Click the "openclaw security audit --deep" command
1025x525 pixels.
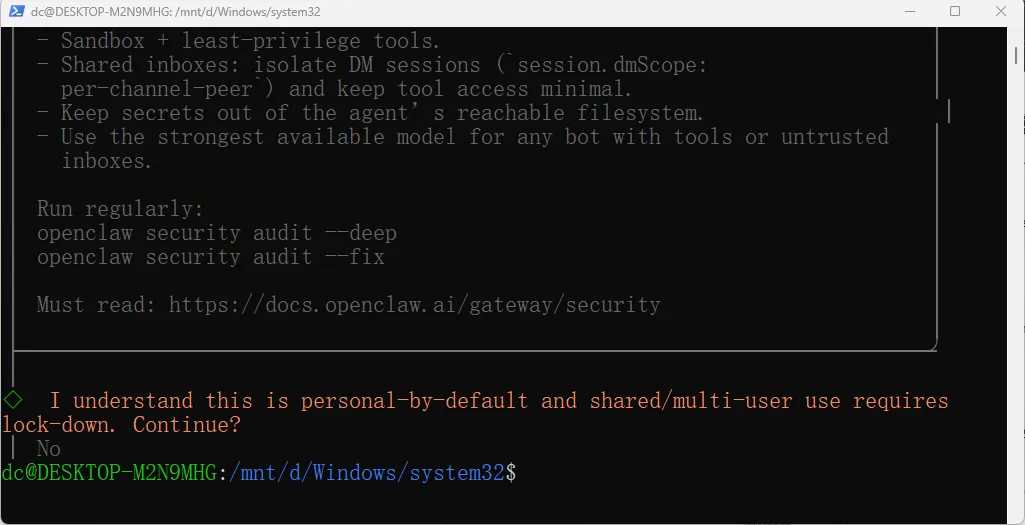(x=216, y=233)
